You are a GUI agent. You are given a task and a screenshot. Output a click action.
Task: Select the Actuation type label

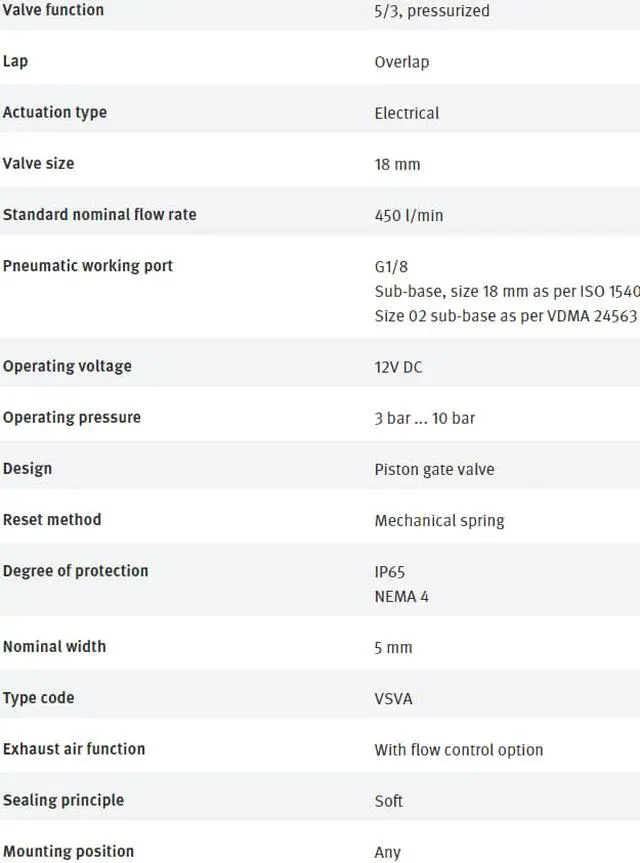pyautogui.click(x=55, y=112)
